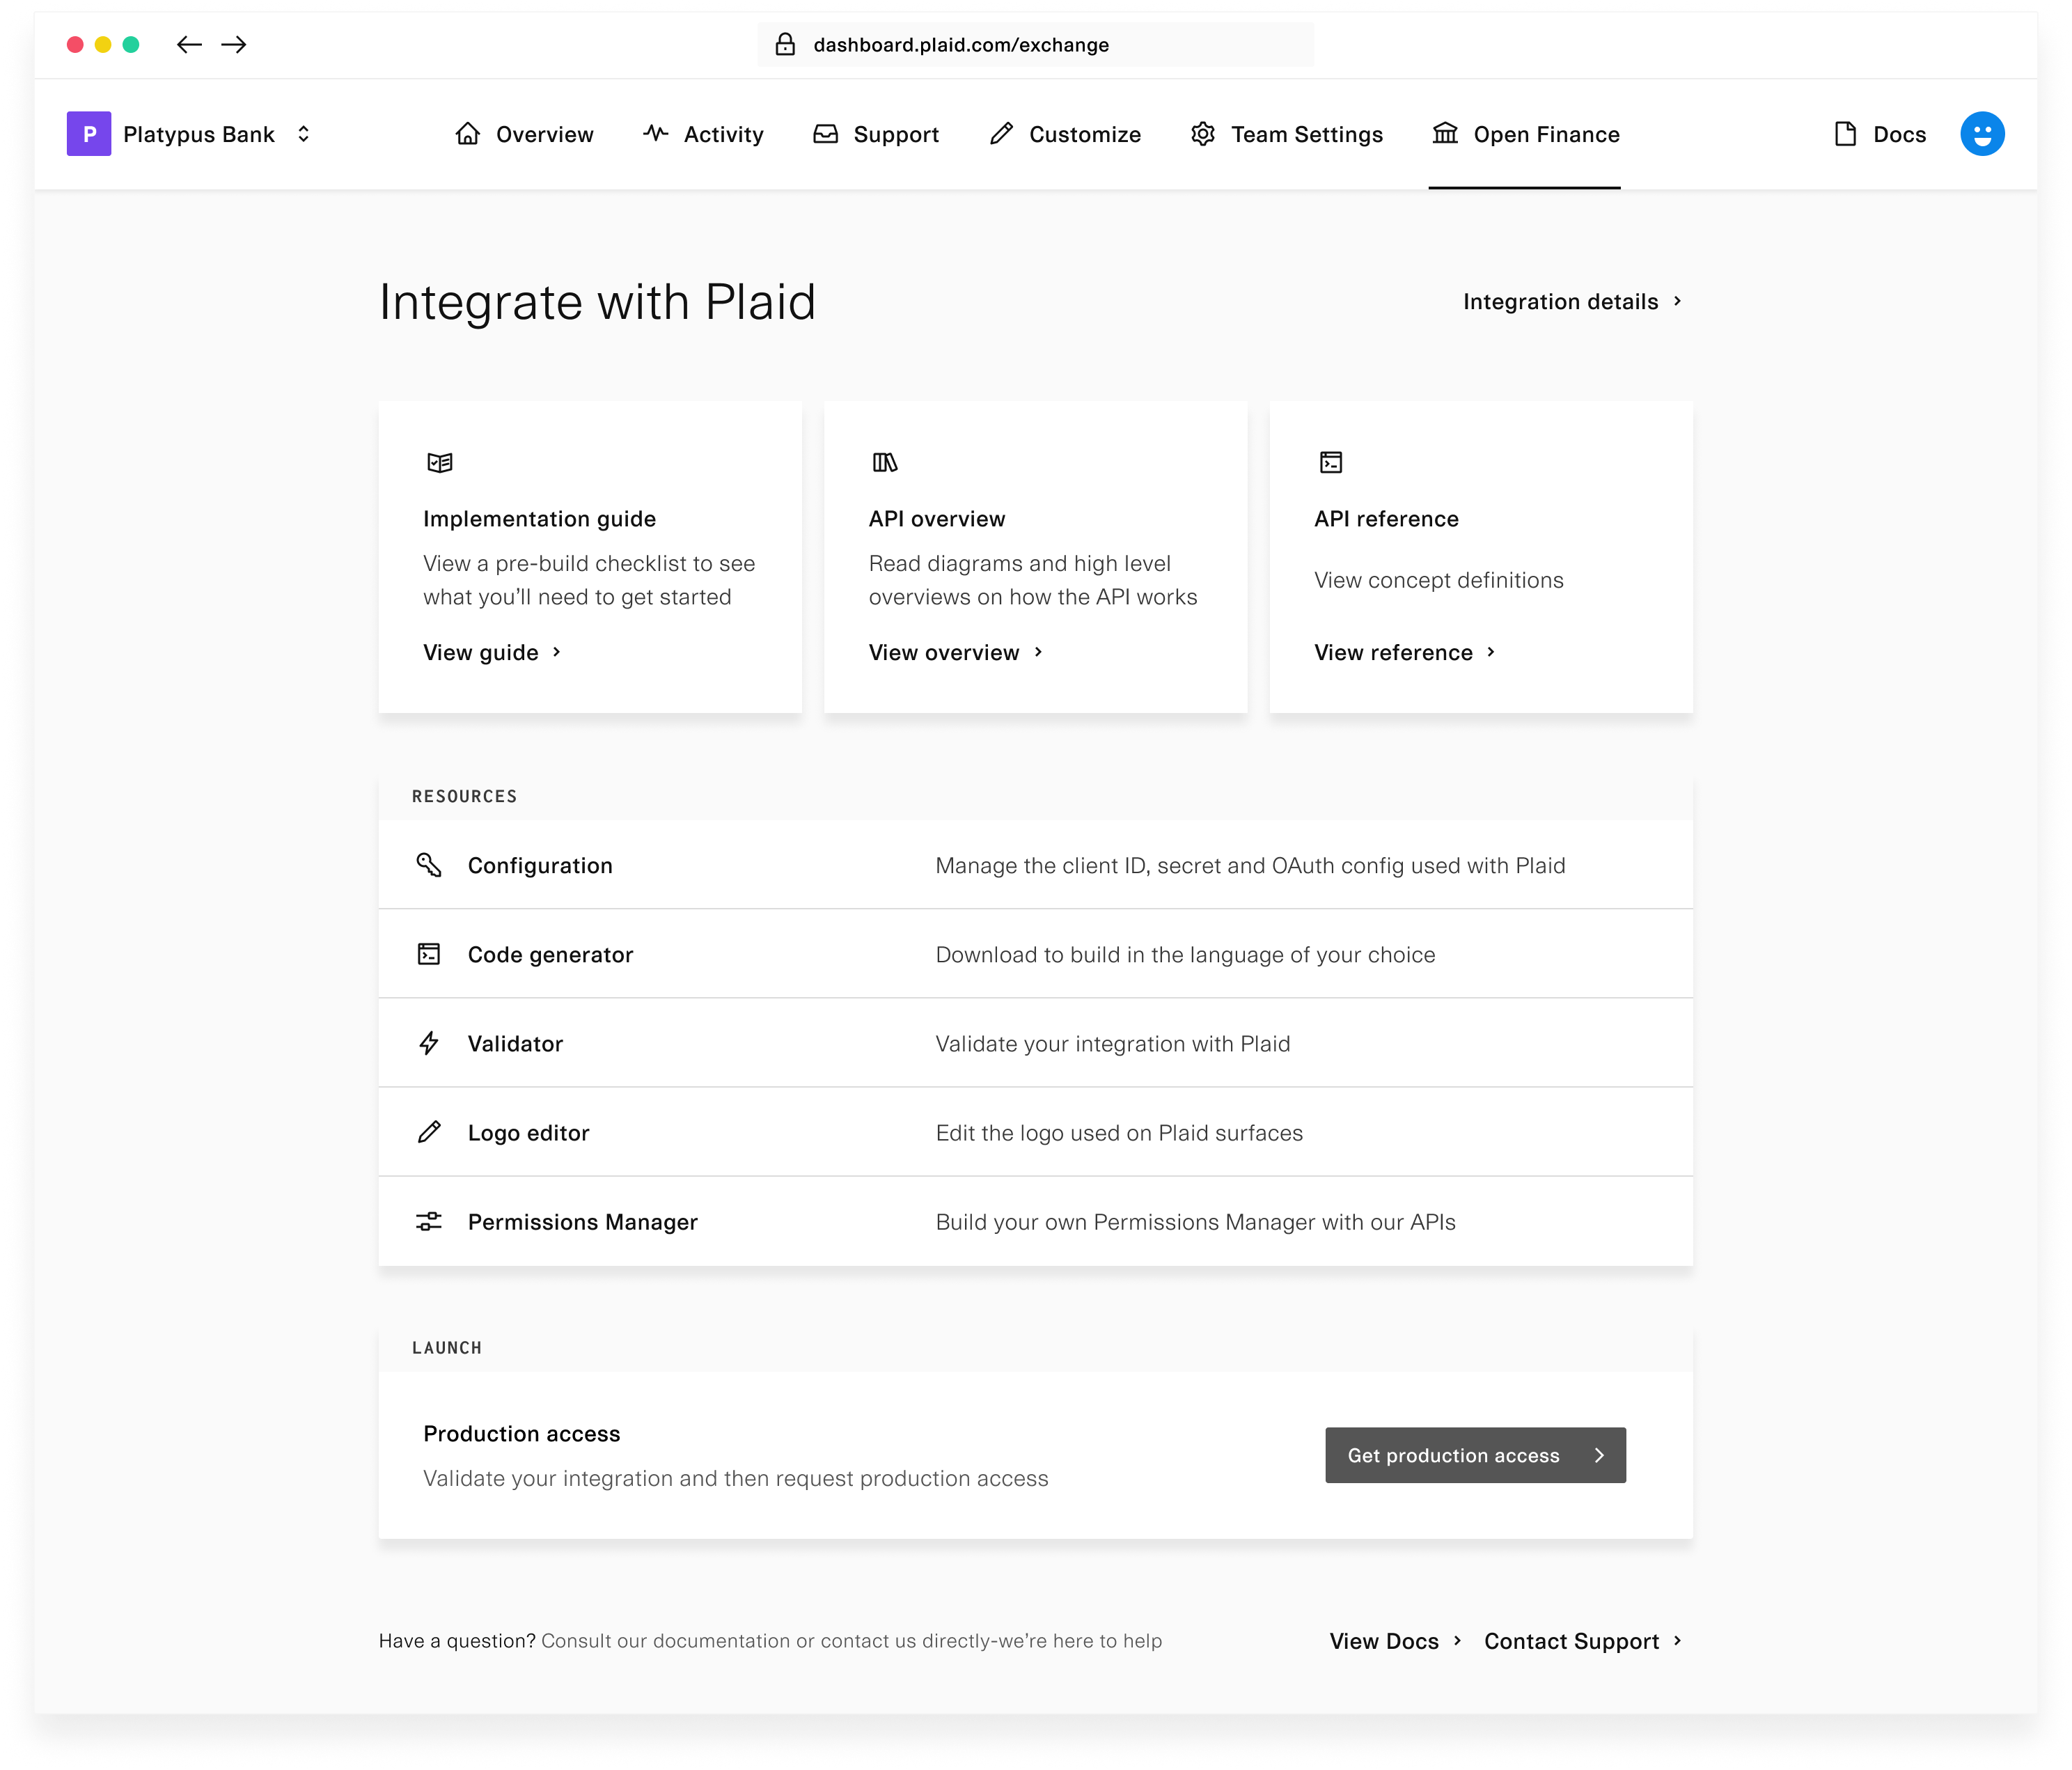This screenshot has height=1770, width=2072.
Task: Click the green window maximize dot
Action: click(131, 44)
